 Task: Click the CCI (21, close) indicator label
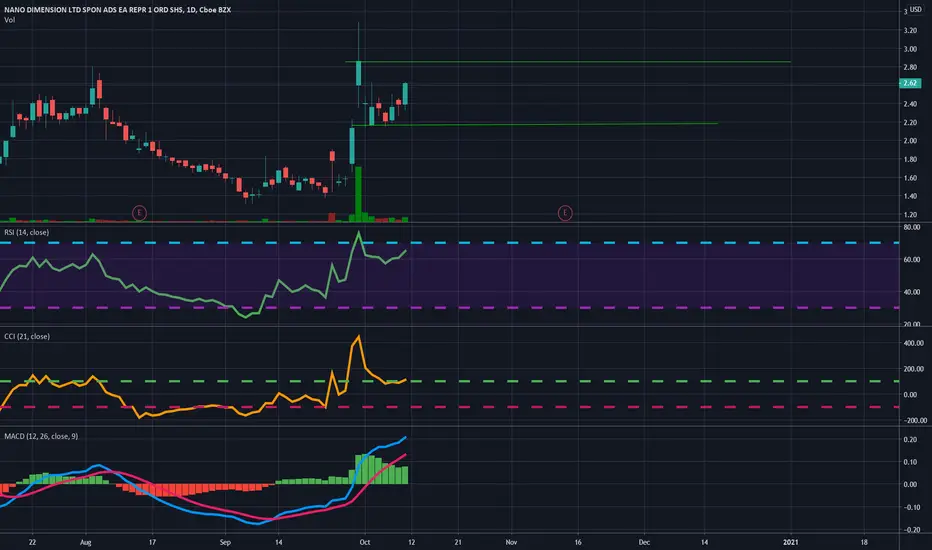27,337
